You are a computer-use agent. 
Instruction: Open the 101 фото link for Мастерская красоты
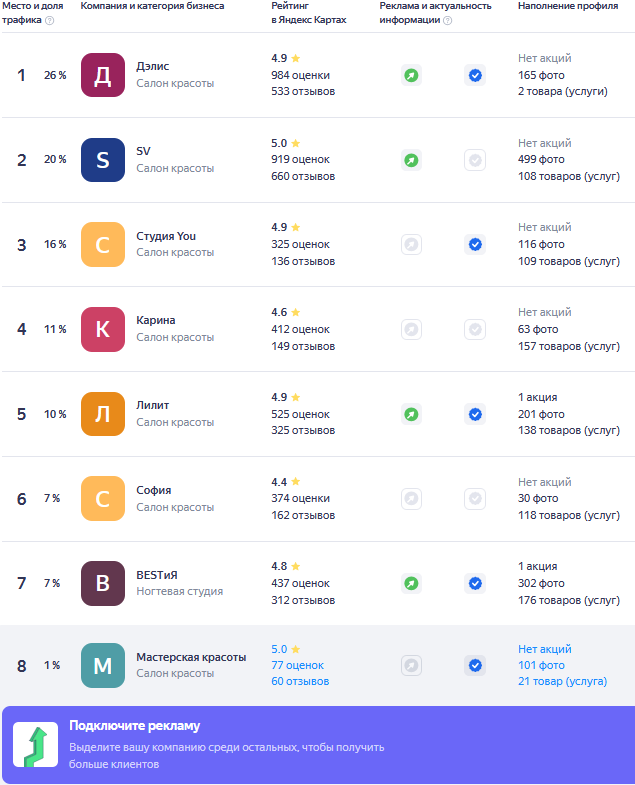pos(541,665)
